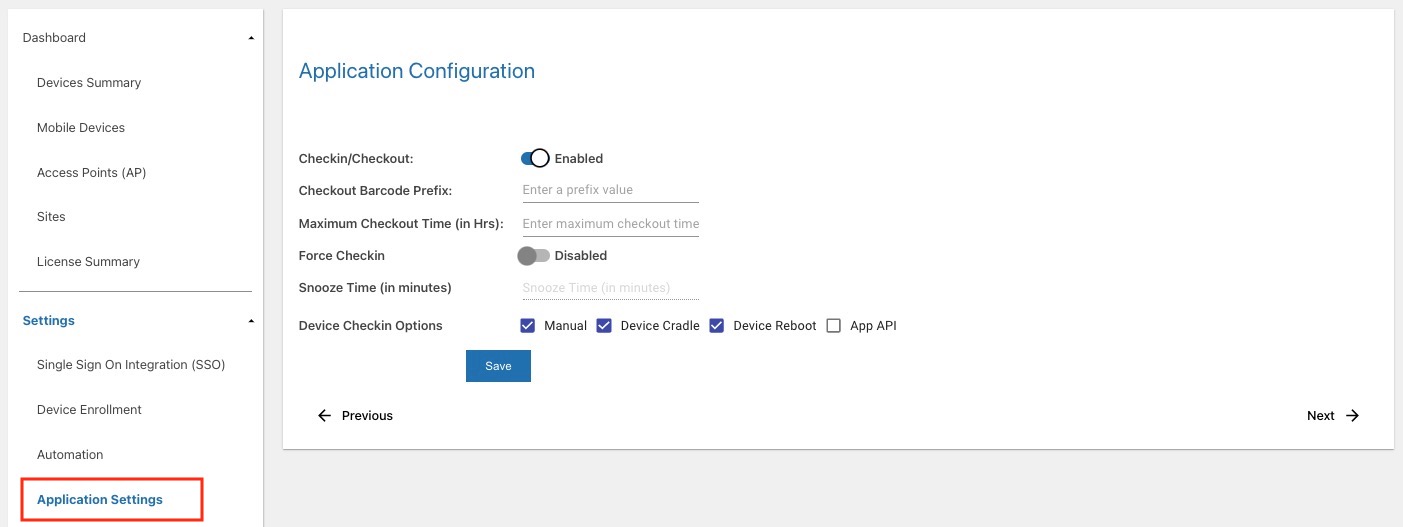Go to the Next configuration page

pyautogui.click(x=1333, y=416)
